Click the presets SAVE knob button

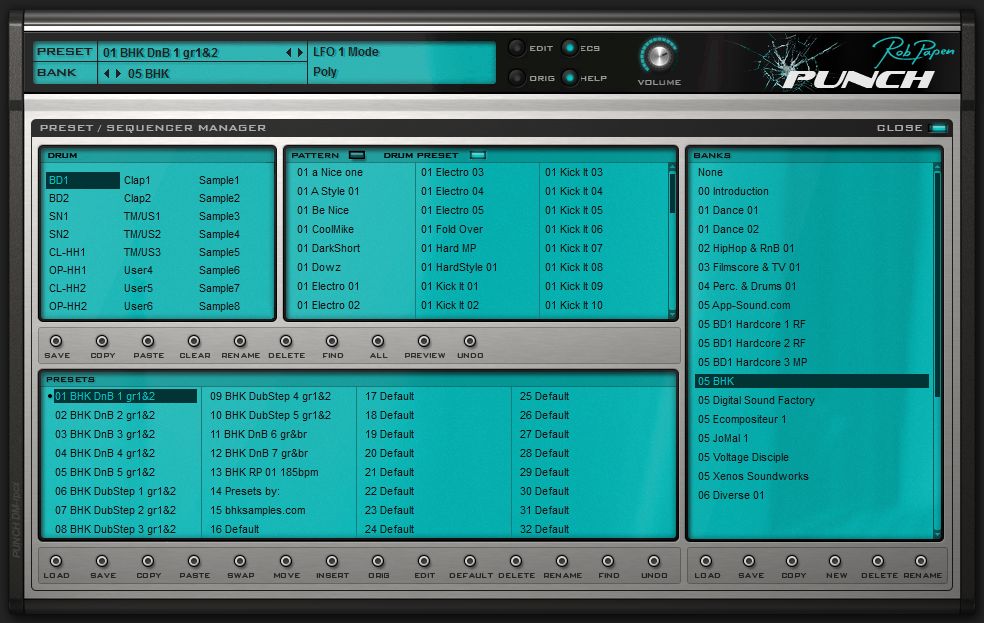pos(102,561)
